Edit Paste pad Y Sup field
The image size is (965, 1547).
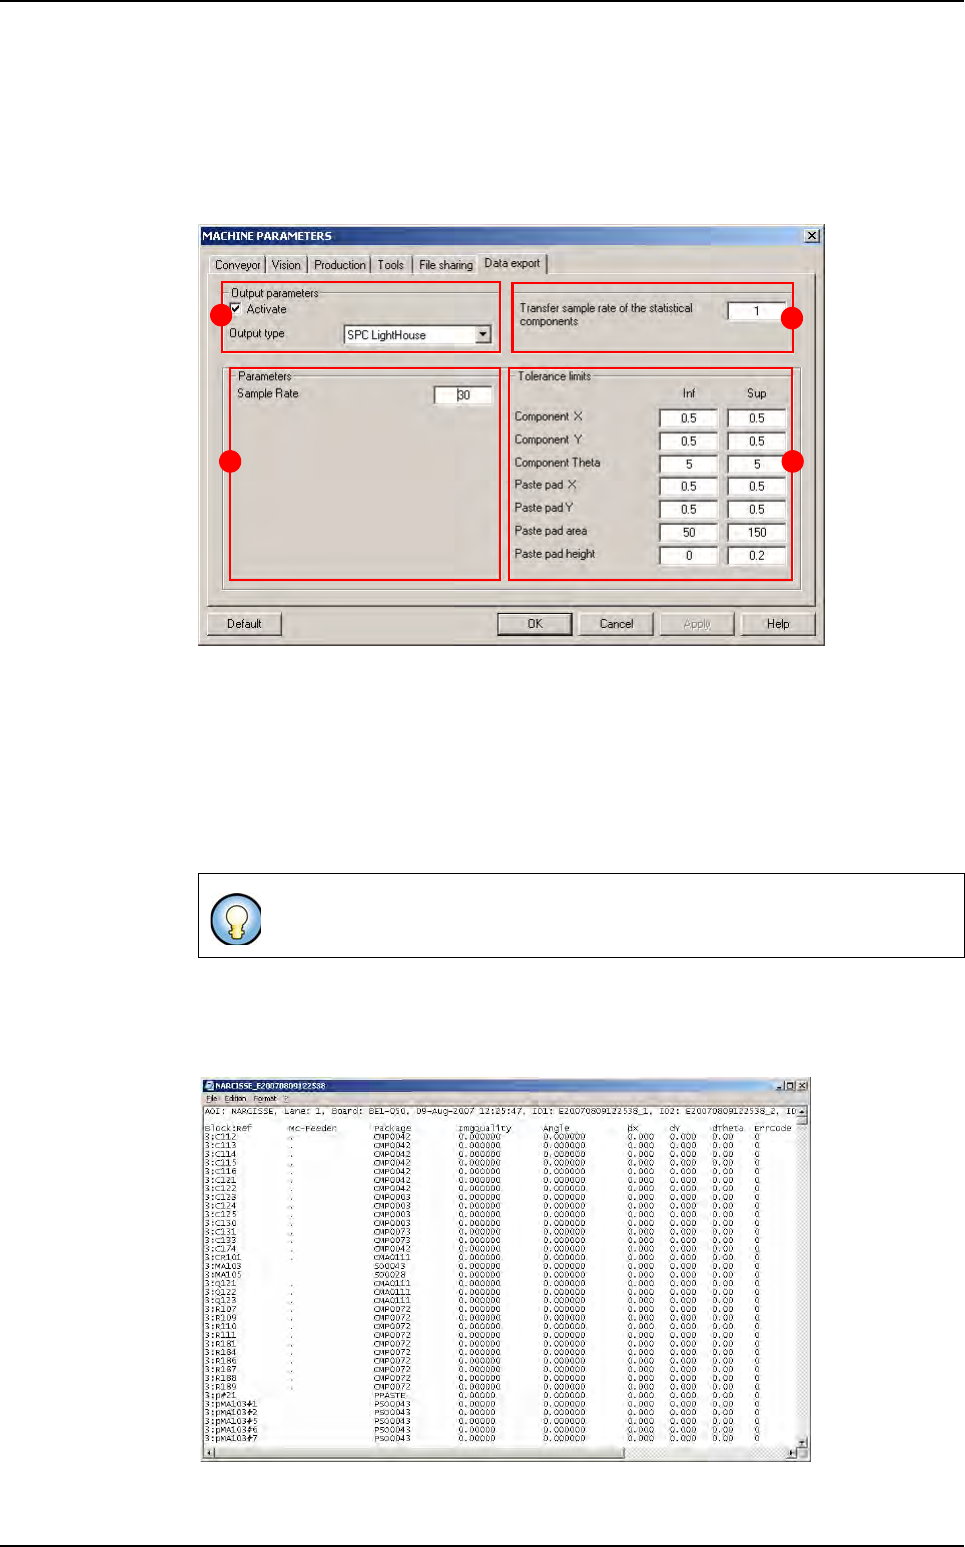757,510
